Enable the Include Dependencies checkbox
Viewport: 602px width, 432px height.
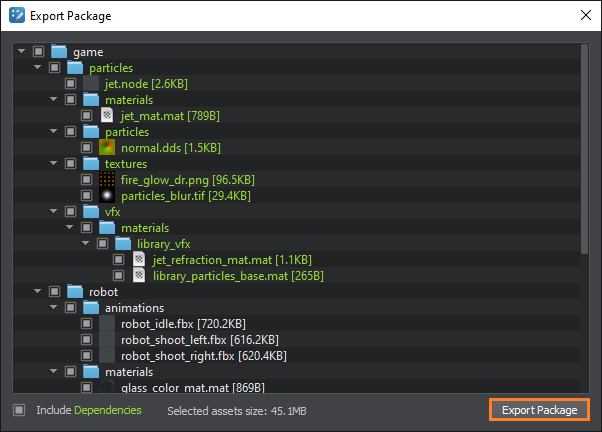[x=19, y=410]
